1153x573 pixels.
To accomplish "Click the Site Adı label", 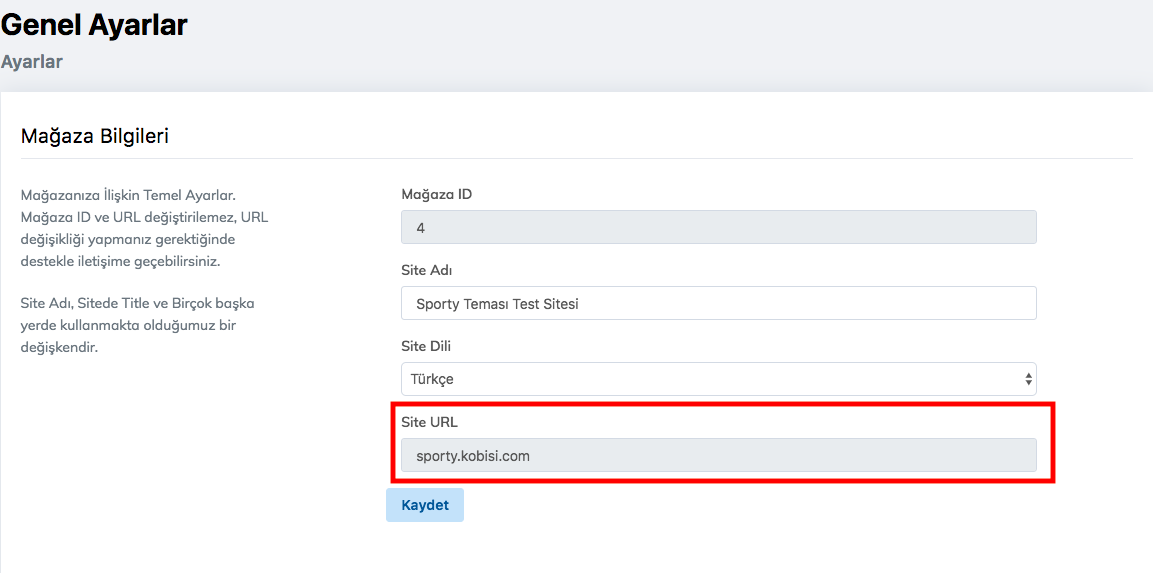I will (428, 270).
